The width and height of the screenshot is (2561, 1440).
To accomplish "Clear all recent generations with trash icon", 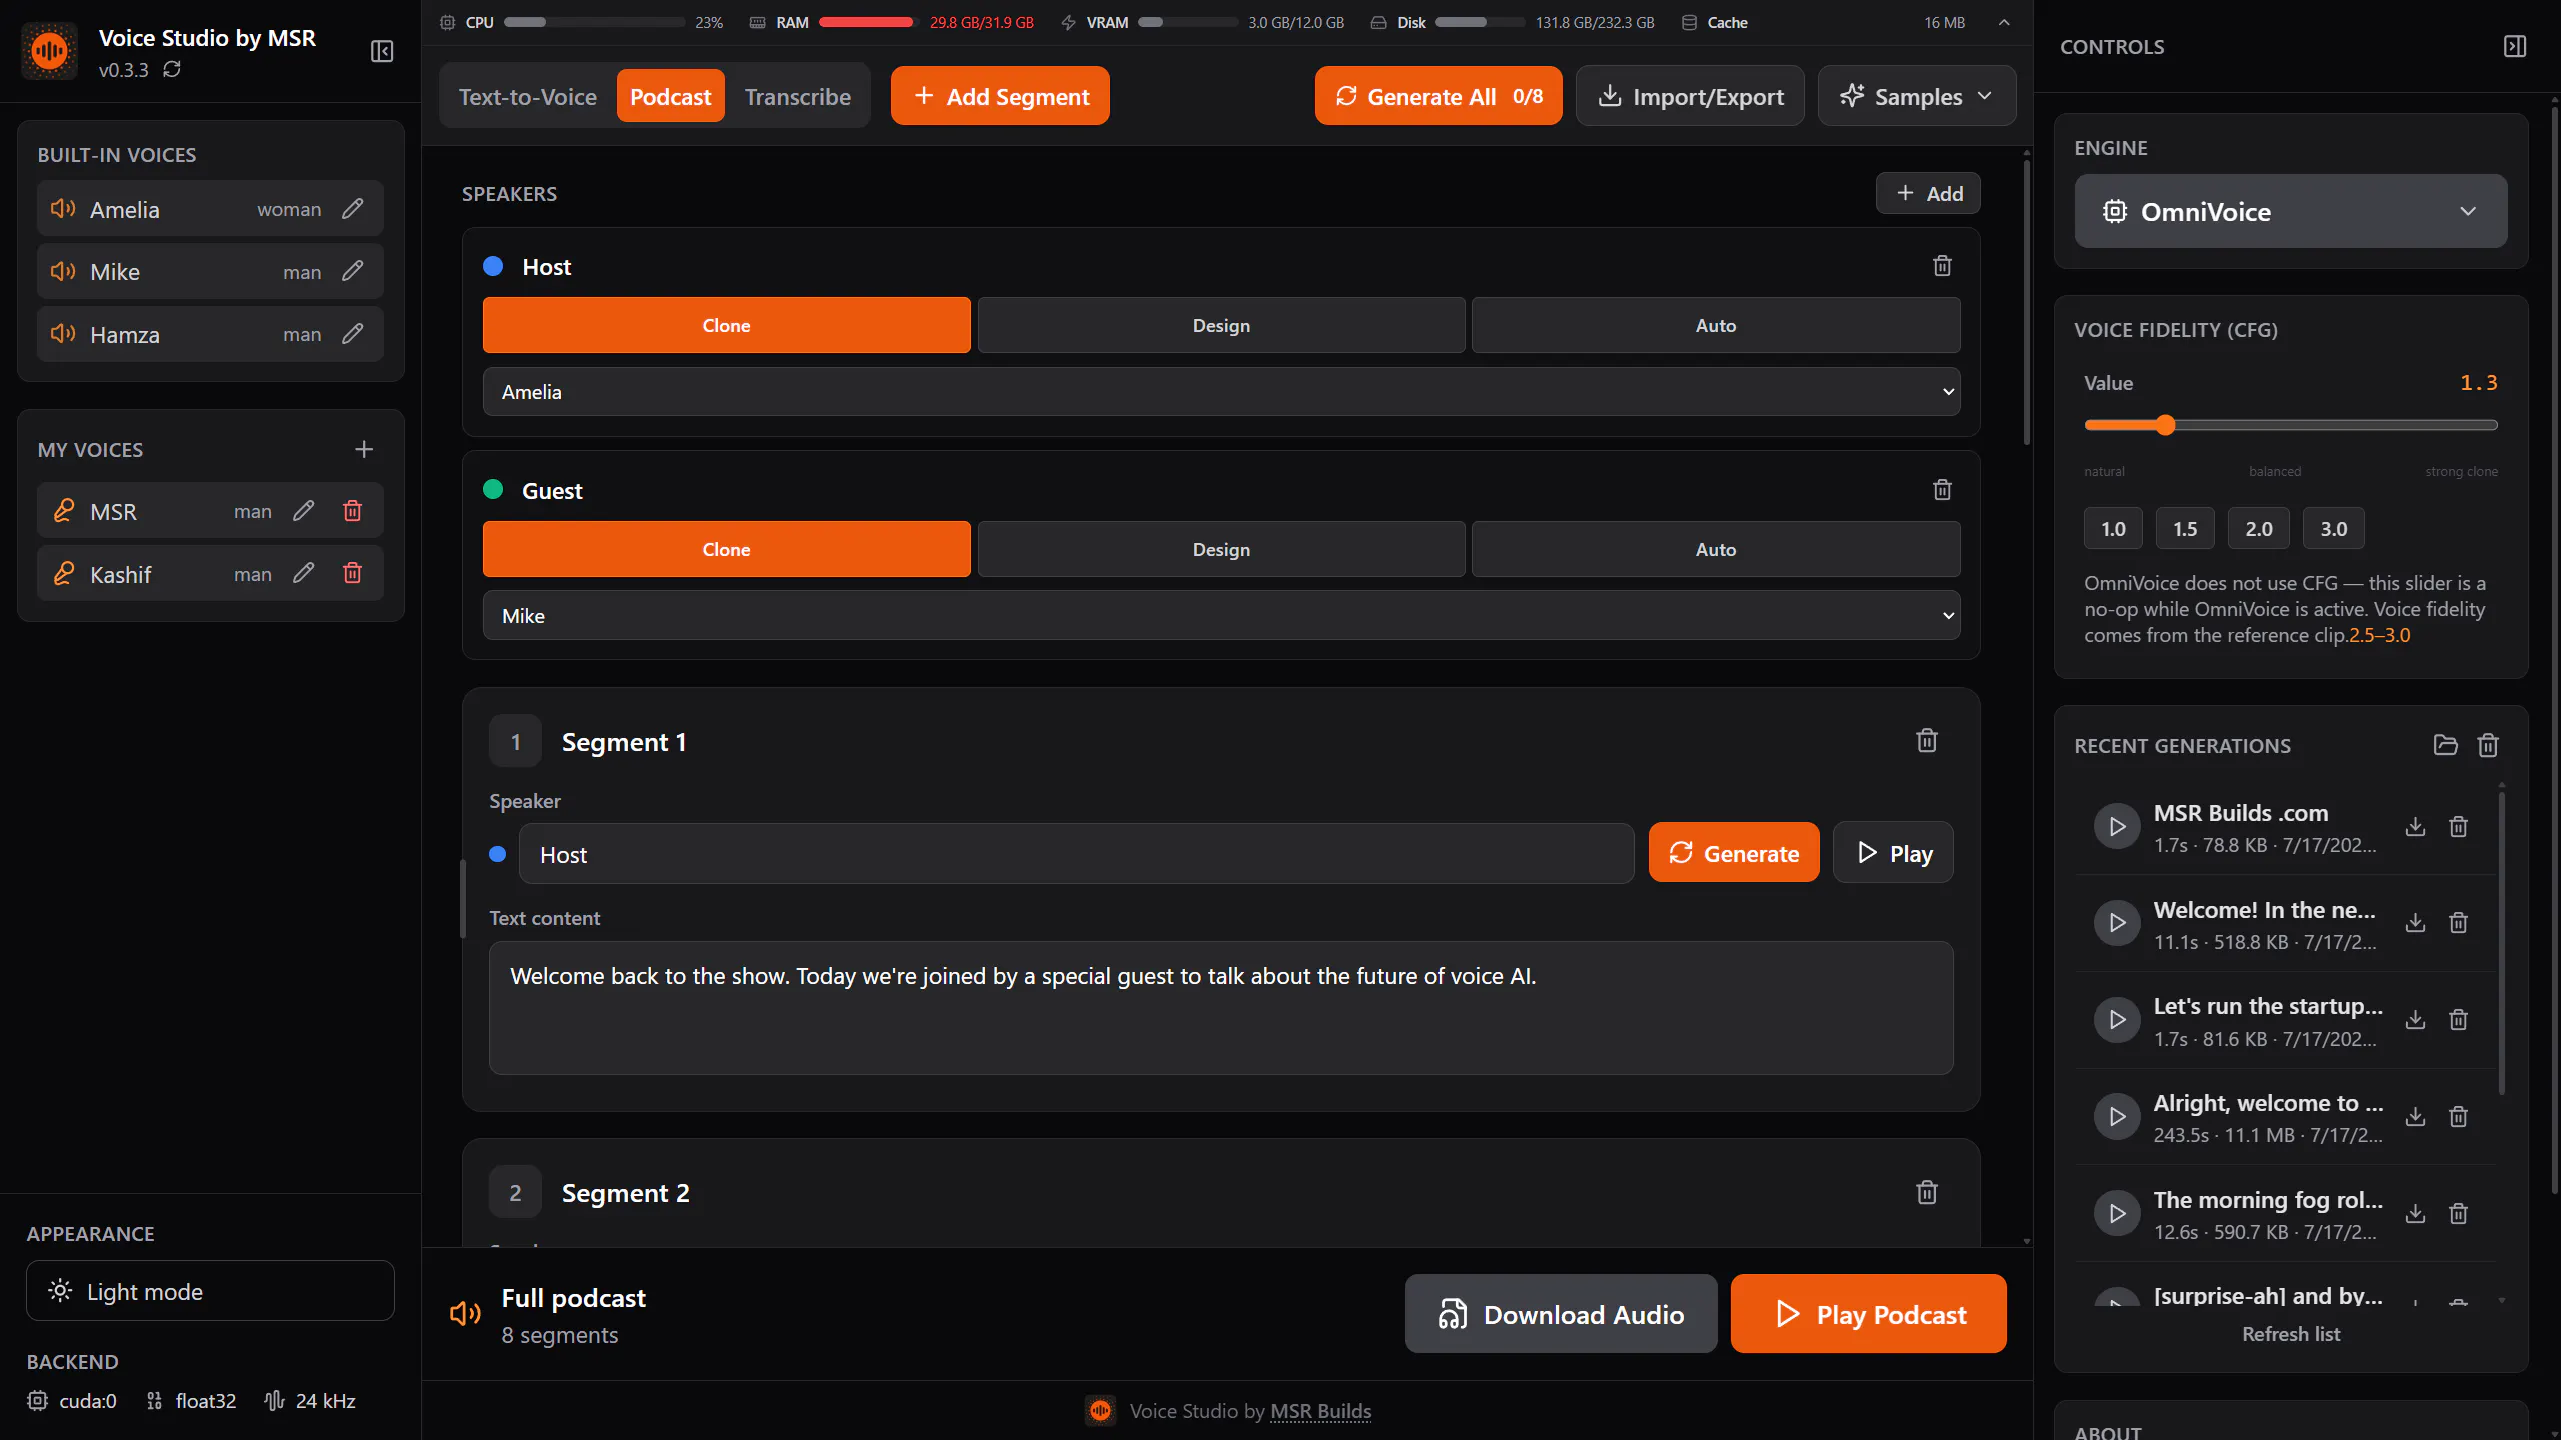I will tap(2488, 745).
